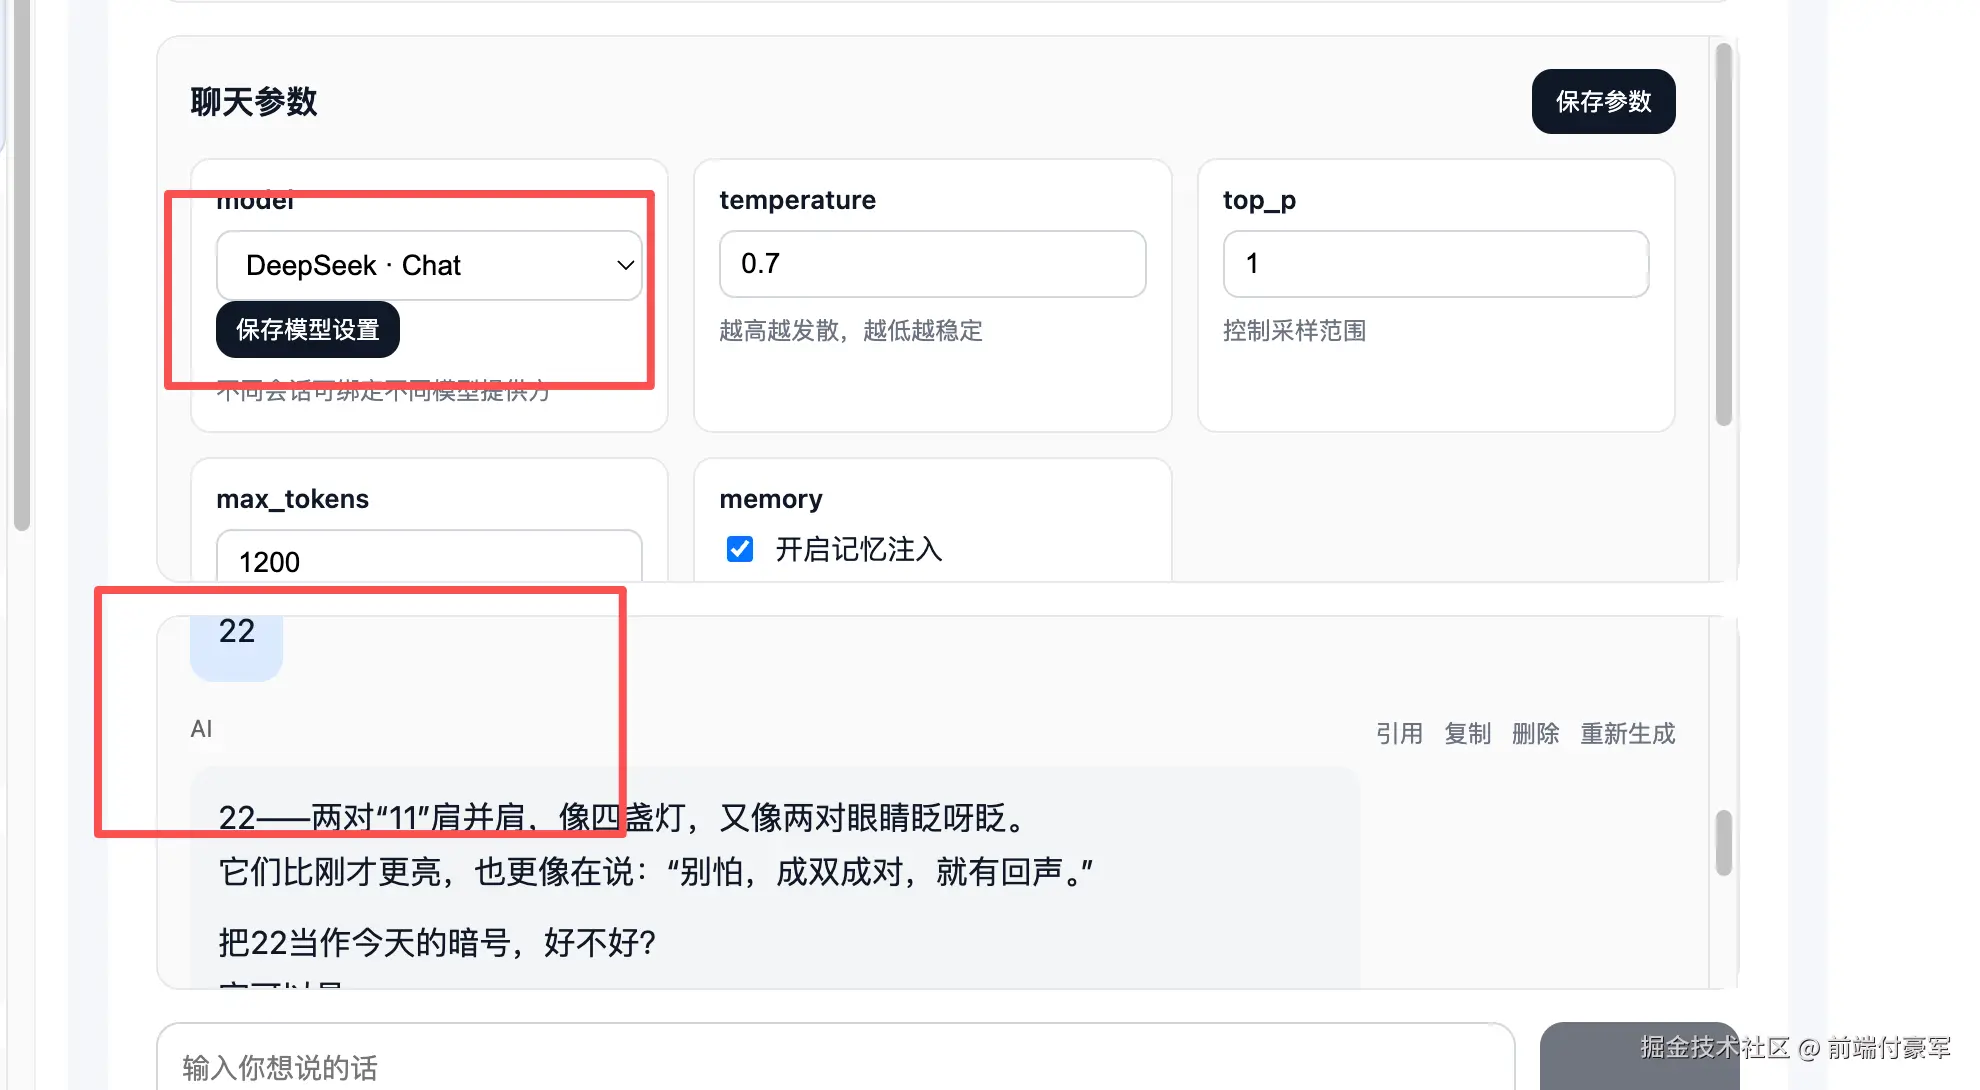Image resolution: width=1980 pixels, height=1090 pixels.
Task: Click the user message bubble showing 22
Action: coord(237,640)
